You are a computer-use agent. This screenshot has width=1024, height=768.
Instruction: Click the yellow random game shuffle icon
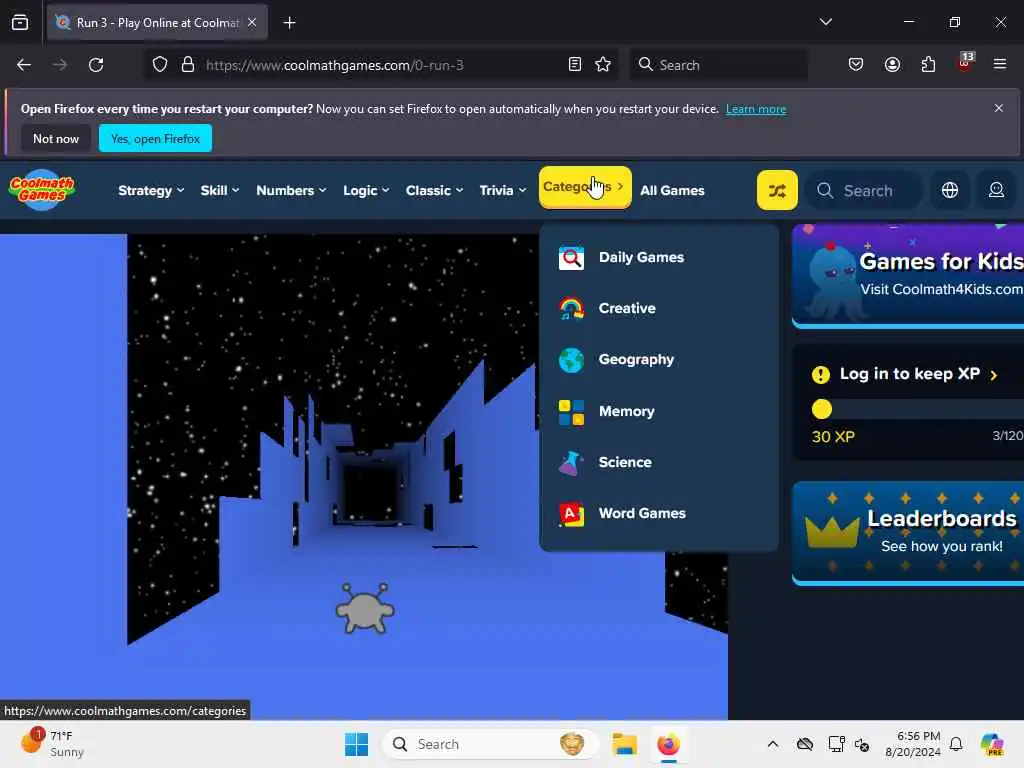pos(776,190)
